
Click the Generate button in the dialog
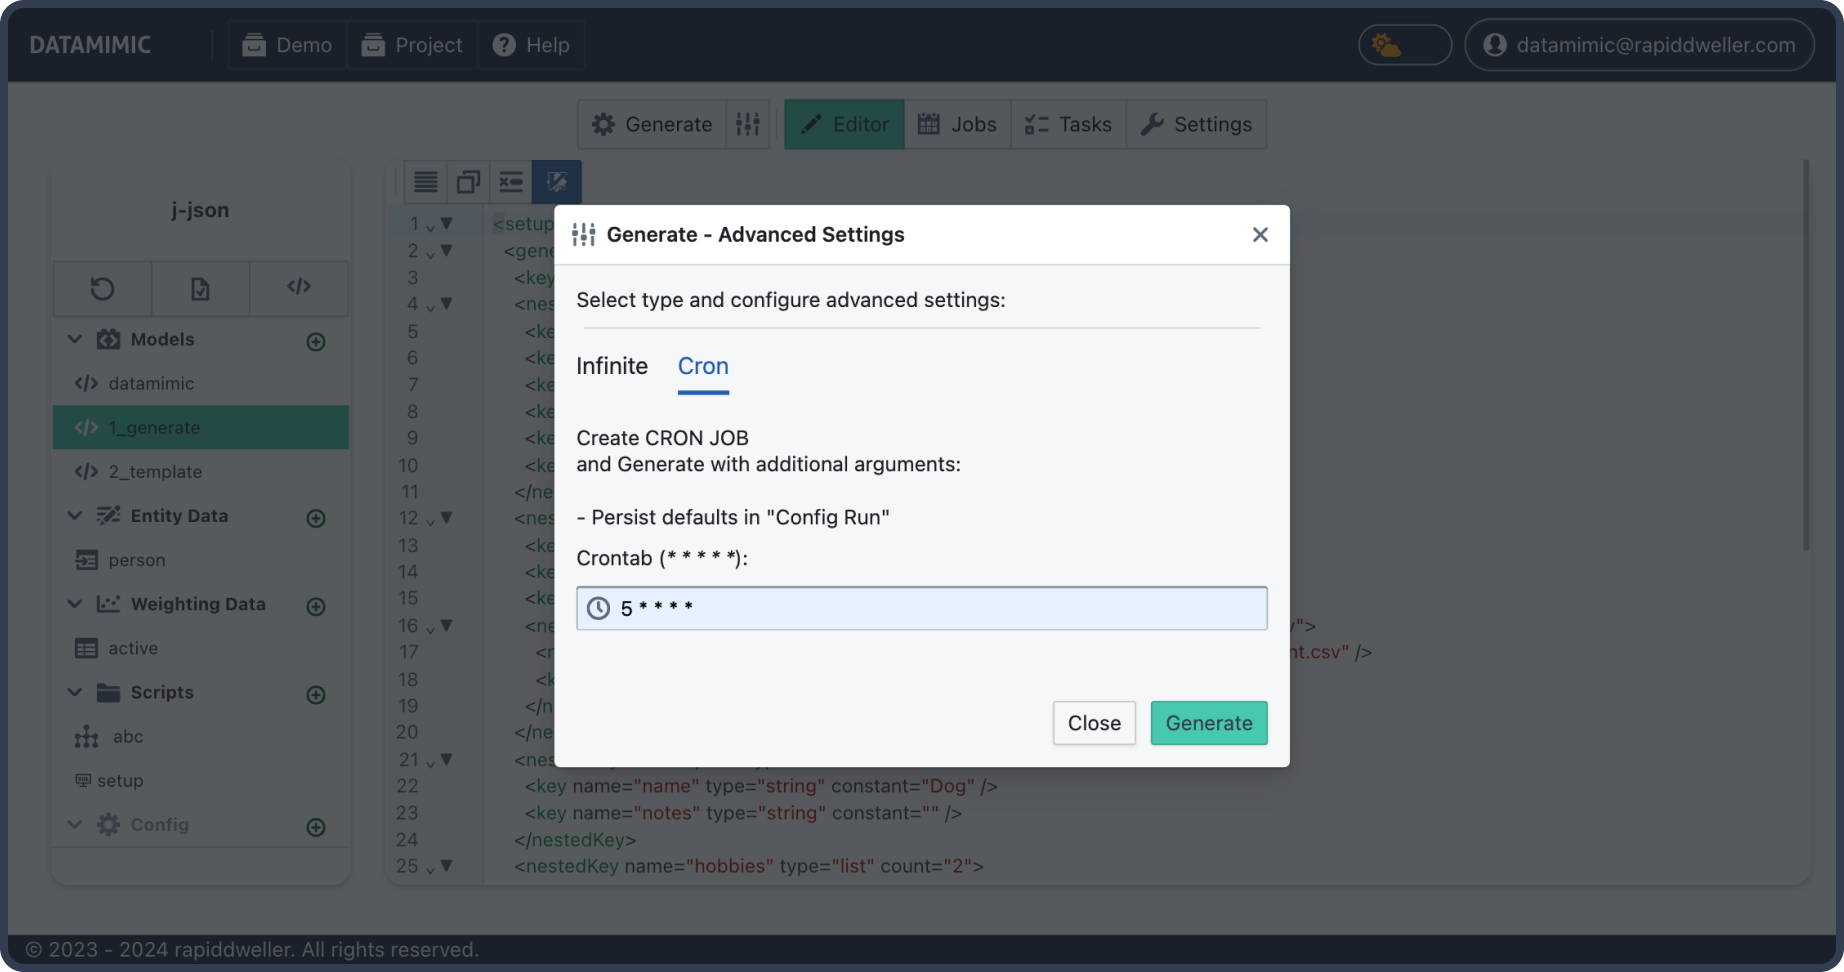point(1209,722)
